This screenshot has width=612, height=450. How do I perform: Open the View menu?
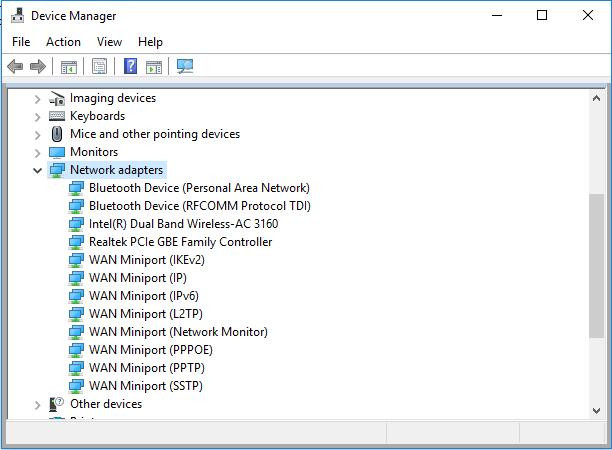pyautogui.click(x=109, y=42)
